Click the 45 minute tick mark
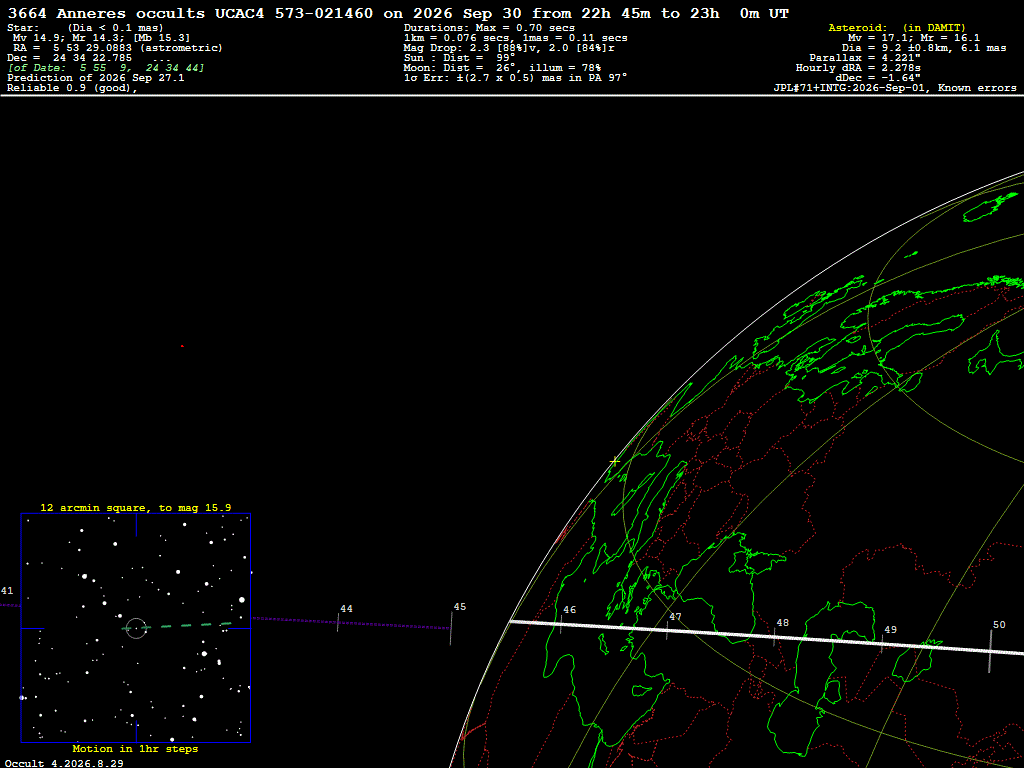 pos(451,628)
